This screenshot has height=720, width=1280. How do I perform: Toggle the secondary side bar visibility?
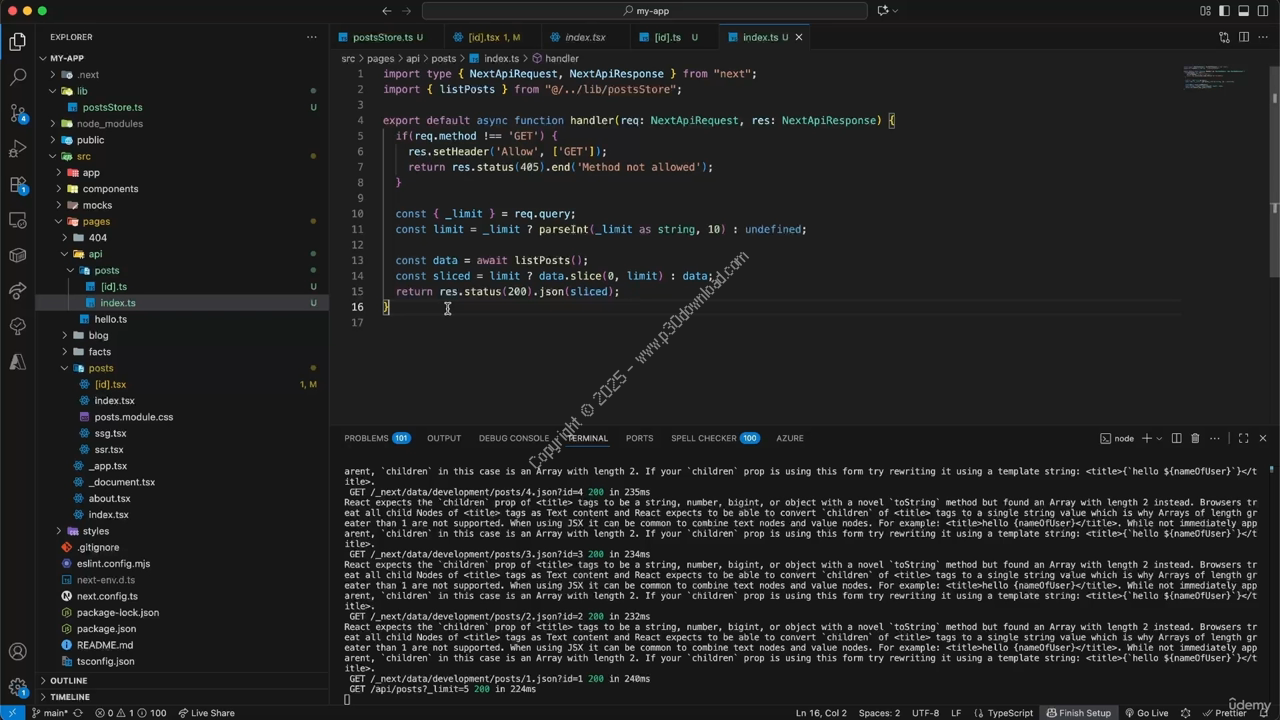click(x=1262, y=11)
